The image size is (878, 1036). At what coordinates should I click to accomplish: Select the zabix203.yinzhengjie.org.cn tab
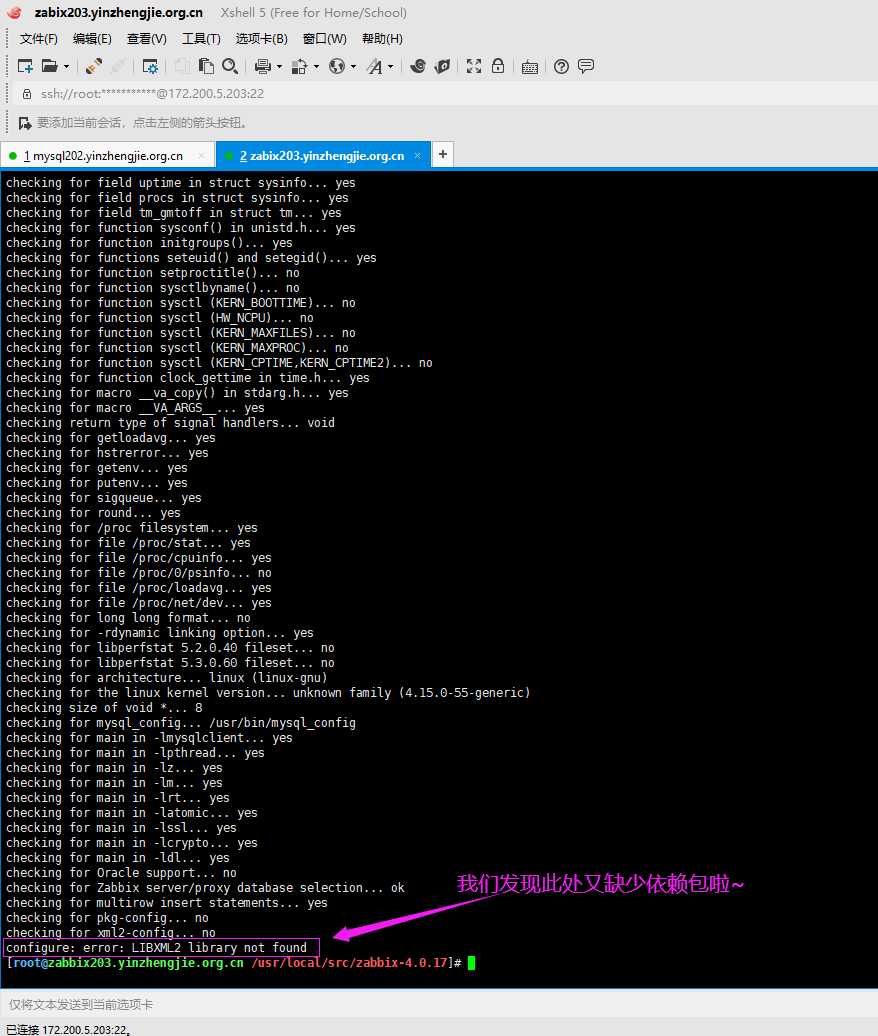323,156
